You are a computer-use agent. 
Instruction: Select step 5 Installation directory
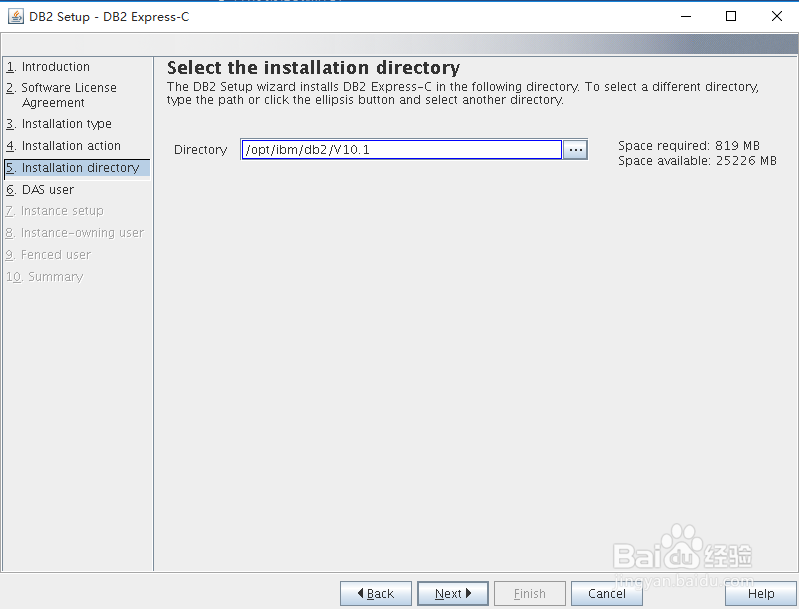(x=77, y=168)
